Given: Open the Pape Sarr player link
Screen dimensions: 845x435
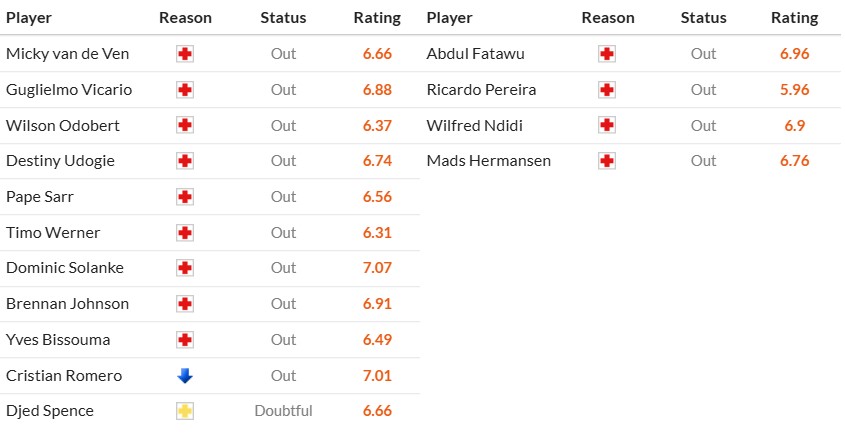Looking at the screenshot, I should (x=40, y=197).
